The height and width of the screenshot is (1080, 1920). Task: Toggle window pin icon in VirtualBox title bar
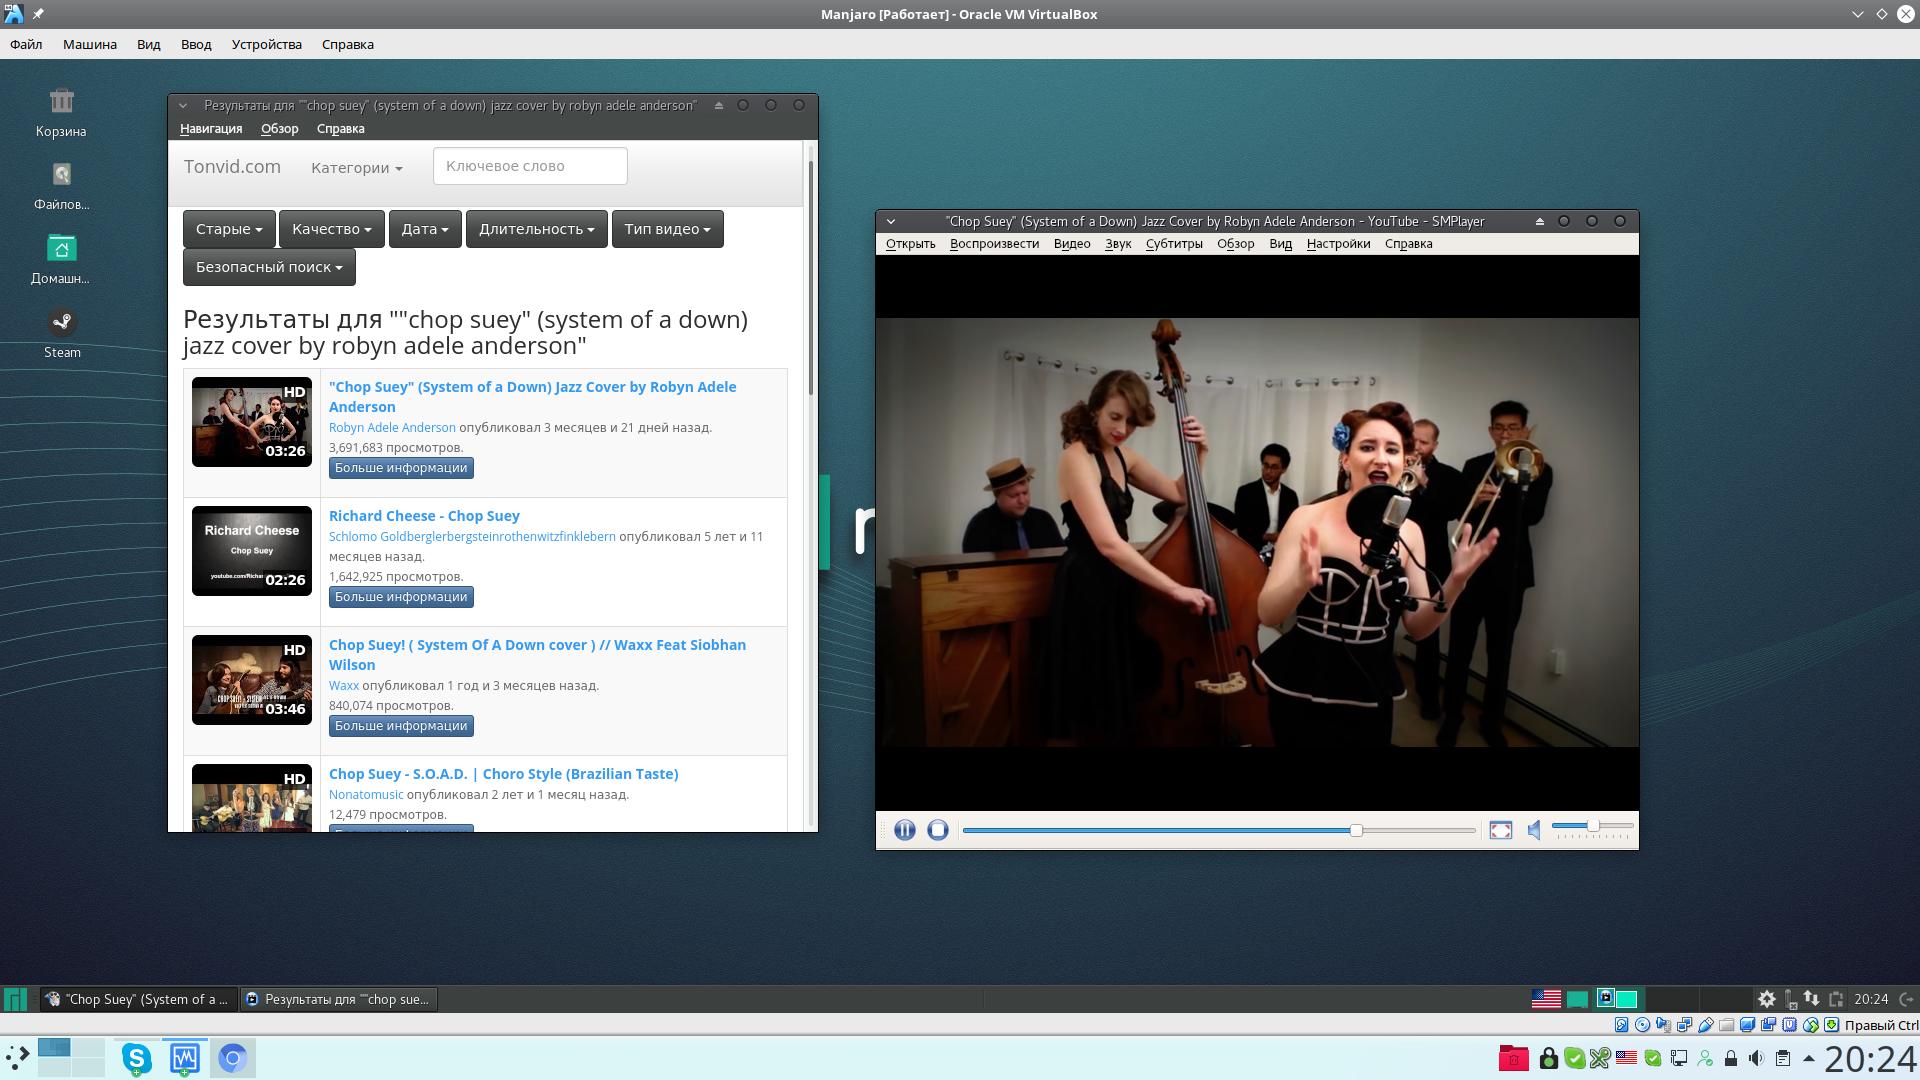38,14
